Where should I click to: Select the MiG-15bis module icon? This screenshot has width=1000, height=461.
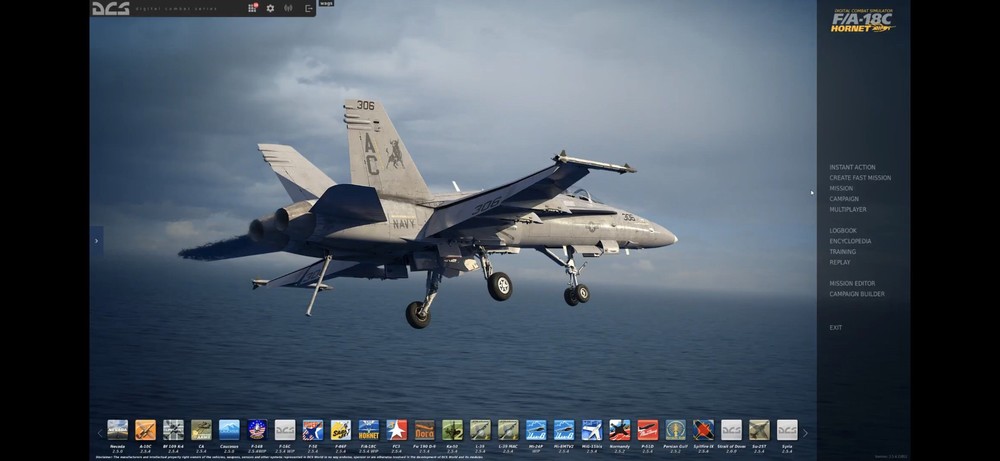[x=592, y=430]
